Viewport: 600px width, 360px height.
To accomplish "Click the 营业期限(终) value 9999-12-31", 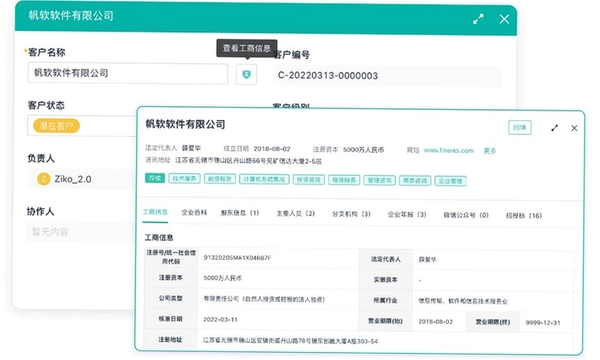I will [543, 323].
